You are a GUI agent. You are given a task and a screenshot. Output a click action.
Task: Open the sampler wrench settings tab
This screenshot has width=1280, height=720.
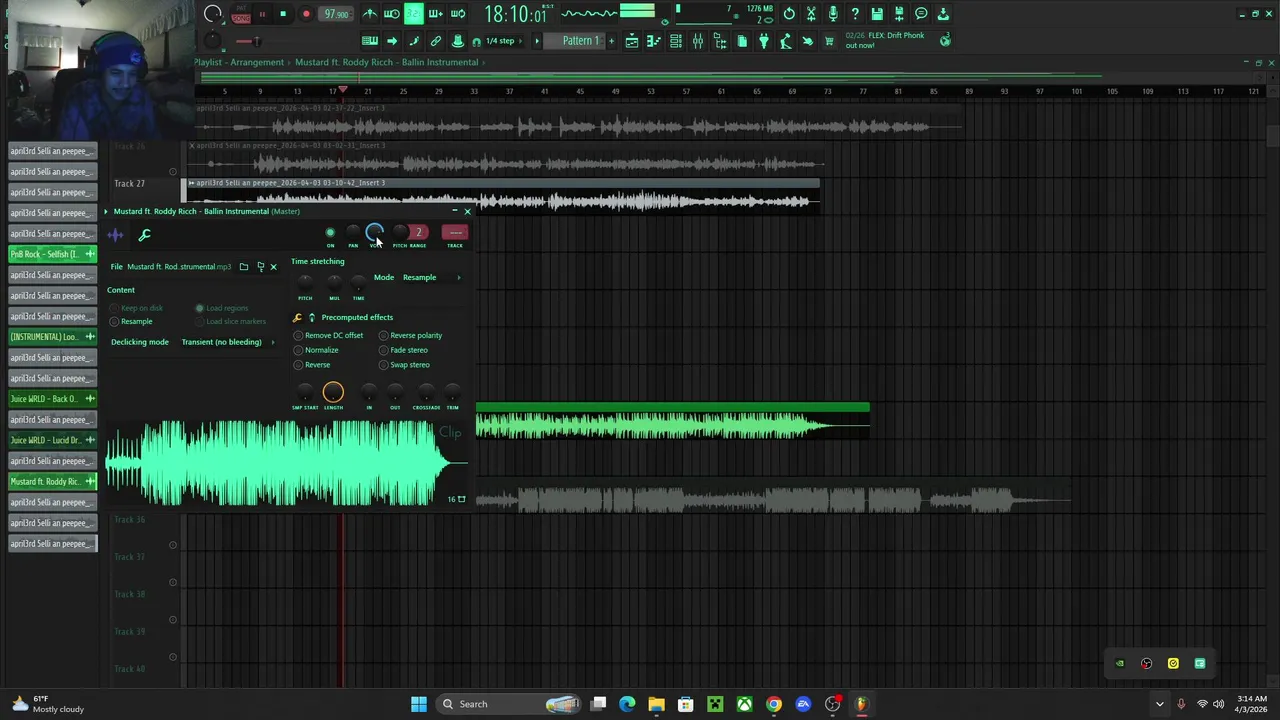(145, 235)
